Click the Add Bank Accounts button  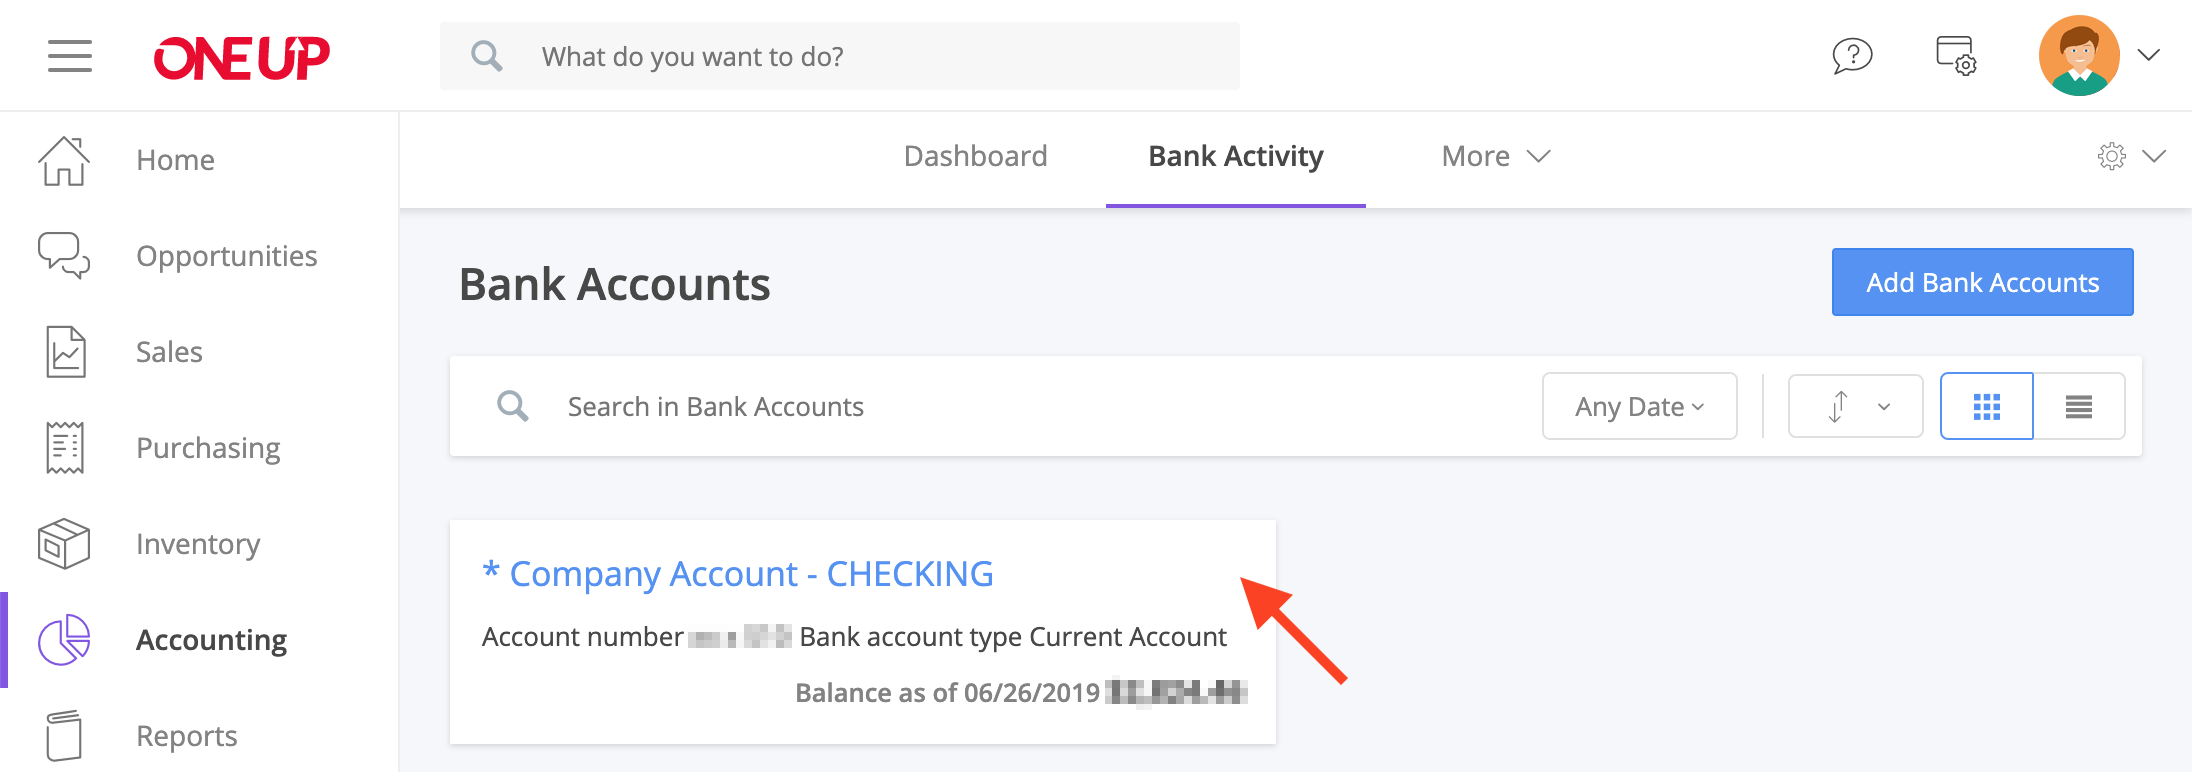(x=1983, y=282)
